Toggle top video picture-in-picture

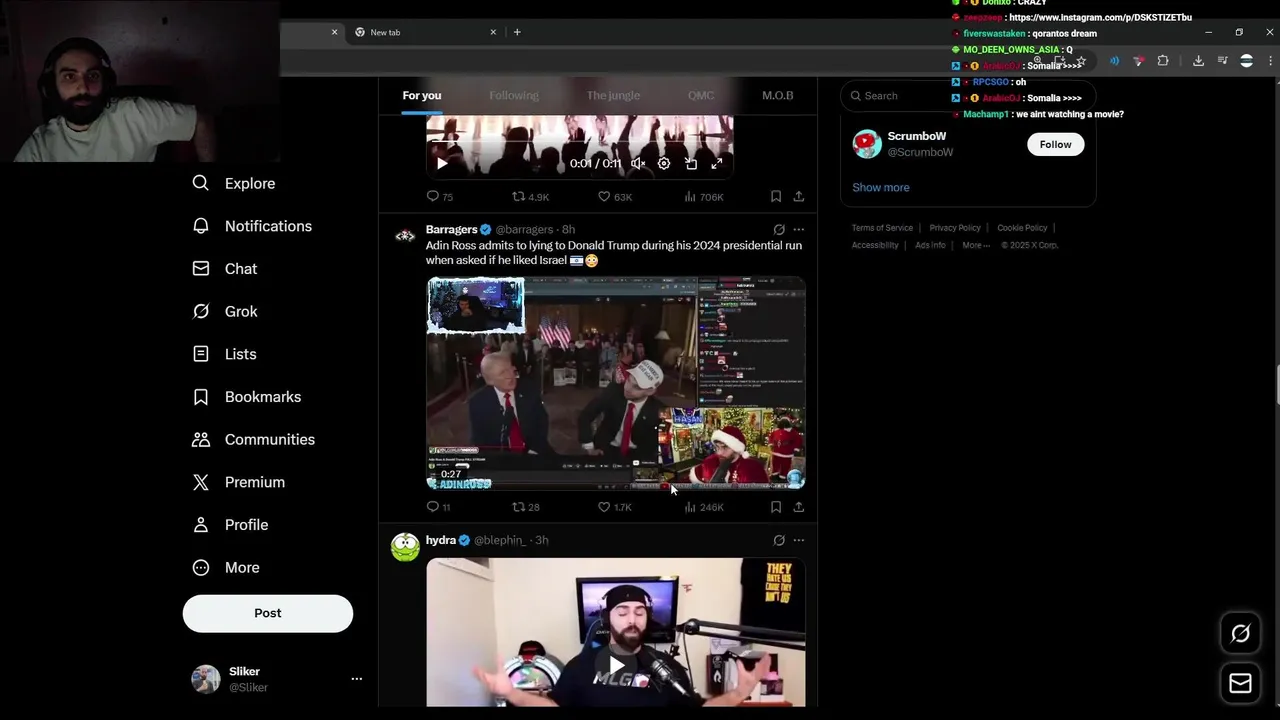tap(690, 163)
